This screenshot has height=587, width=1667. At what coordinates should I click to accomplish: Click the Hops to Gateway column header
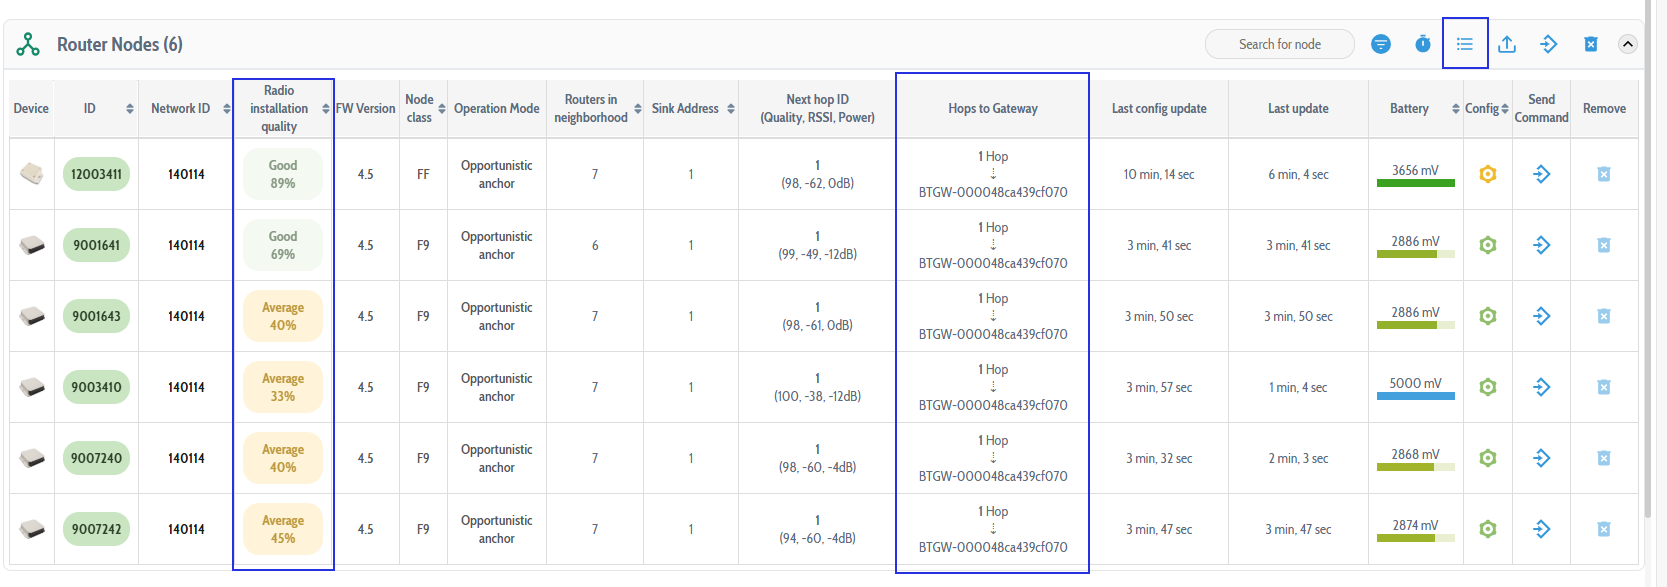992,109
